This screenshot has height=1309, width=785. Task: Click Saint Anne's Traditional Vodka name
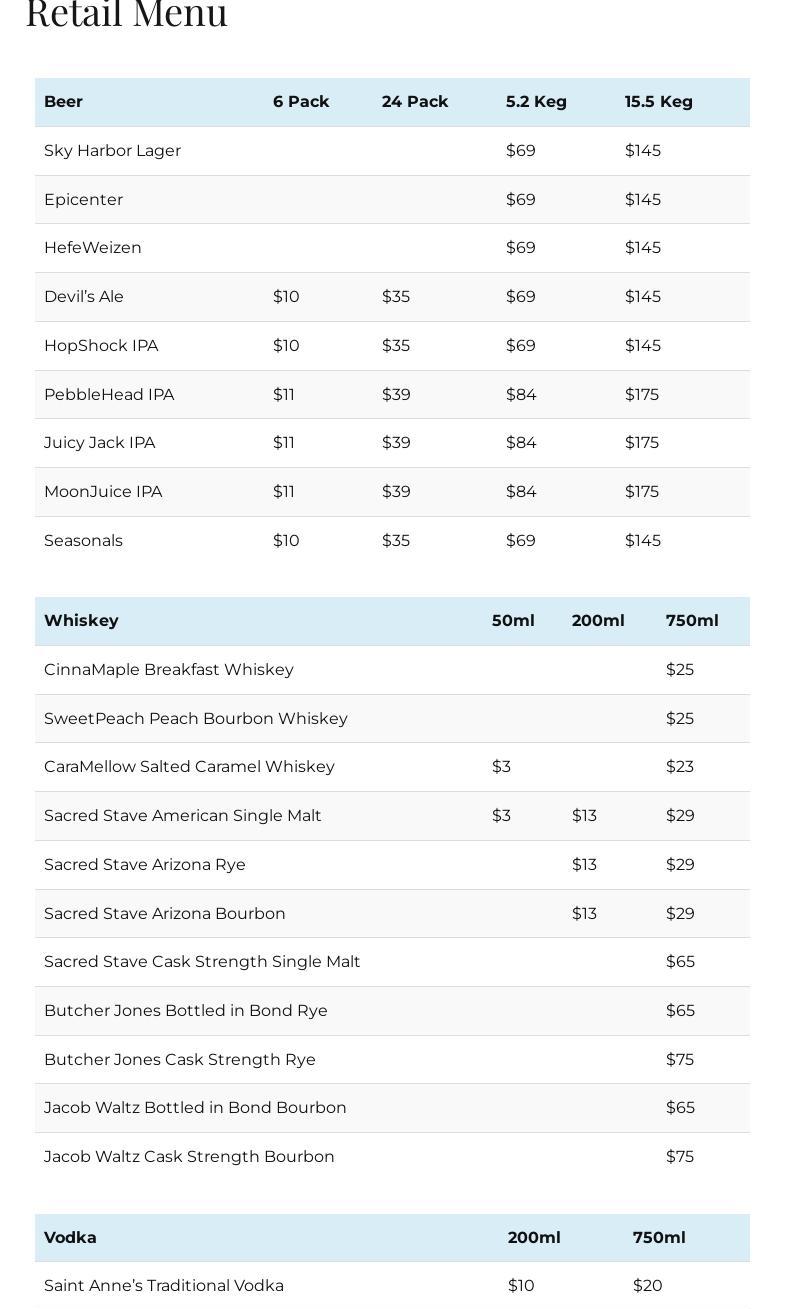pyautogui.click(x=164, y=1286)
